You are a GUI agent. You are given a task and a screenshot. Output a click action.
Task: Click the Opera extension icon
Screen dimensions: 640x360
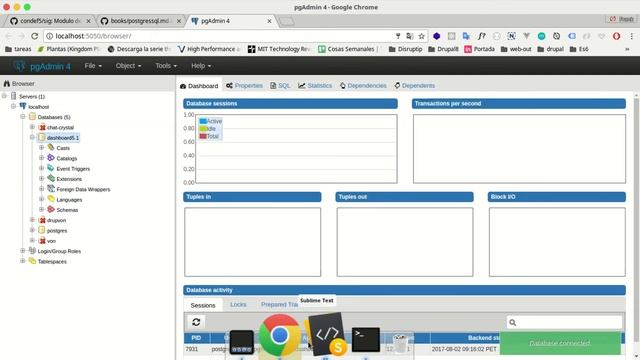(616, 36)
